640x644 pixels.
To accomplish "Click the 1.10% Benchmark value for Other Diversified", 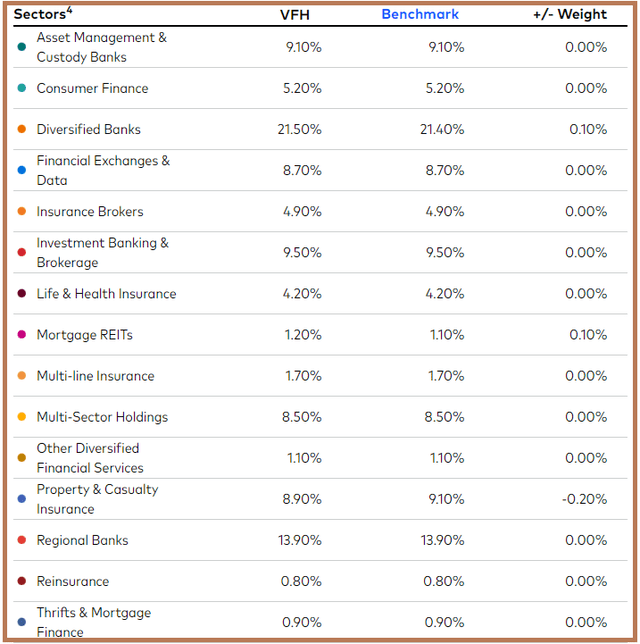I will pyautogui.click(x=447, y=458).
